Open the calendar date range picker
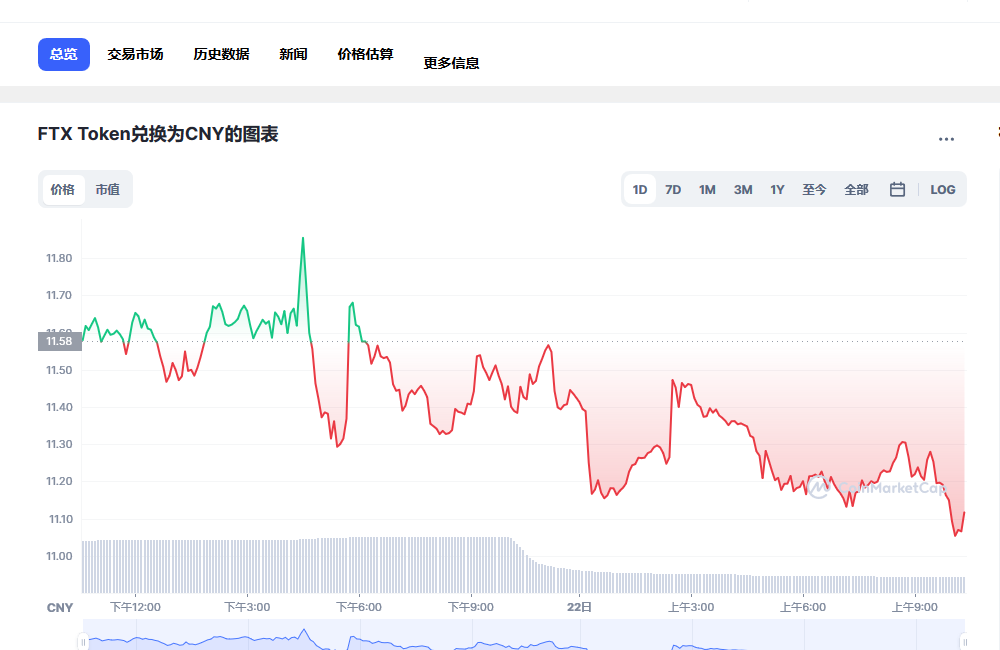Image resolution: width=1000 pixels, height=650 pixels. (x=897, y=189)
